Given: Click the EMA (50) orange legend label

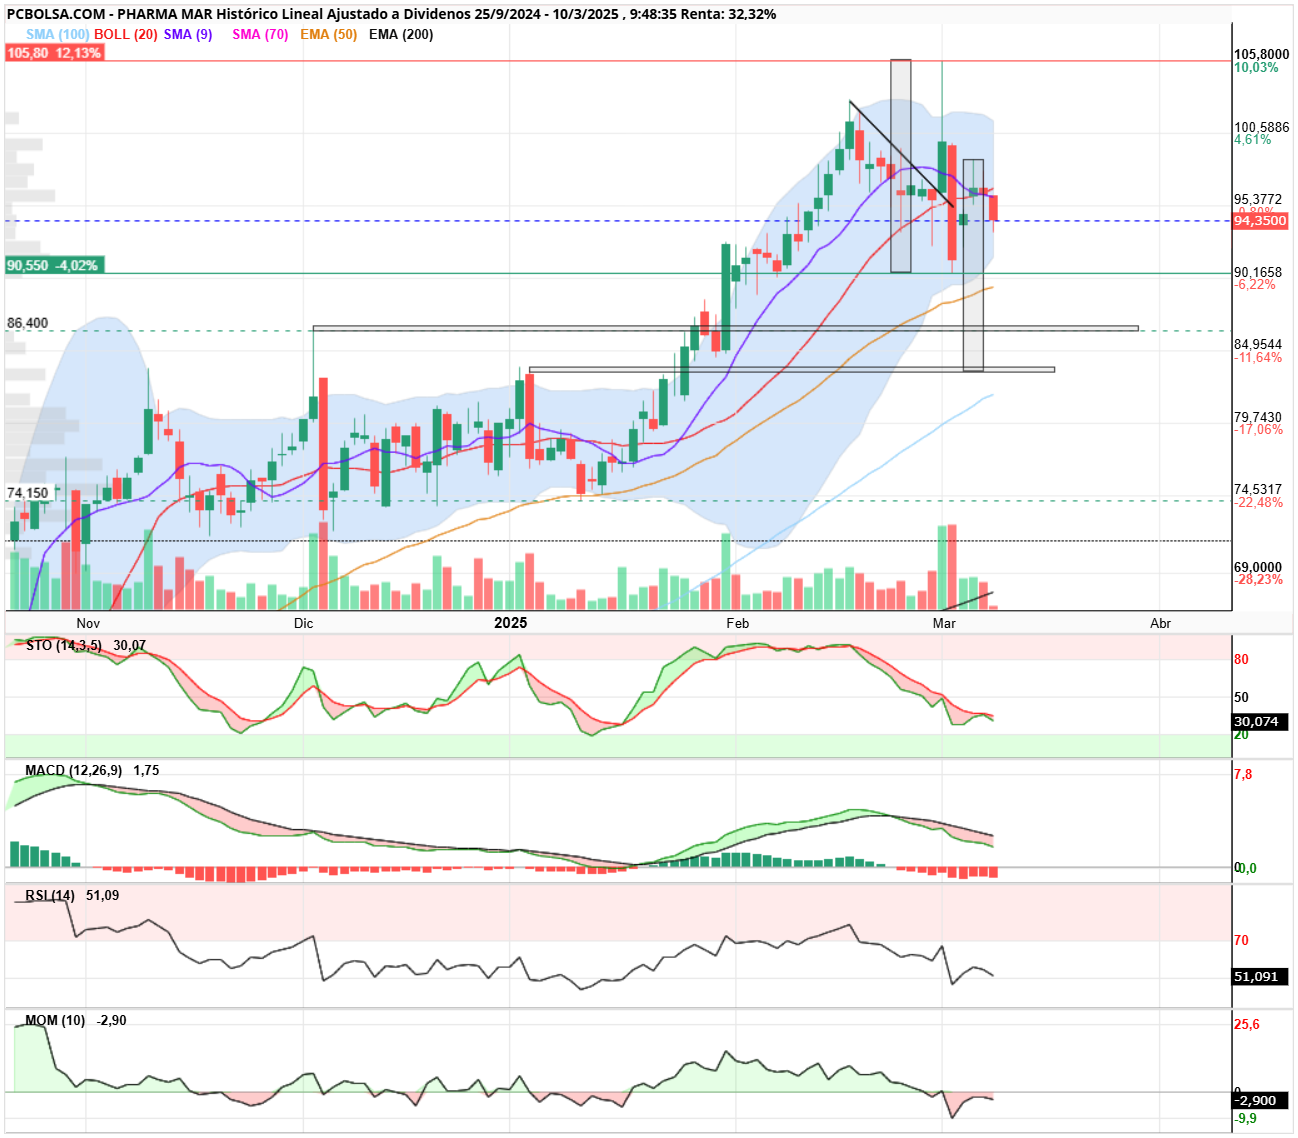Looking at the screenshot, I should (x=329, y=34).
